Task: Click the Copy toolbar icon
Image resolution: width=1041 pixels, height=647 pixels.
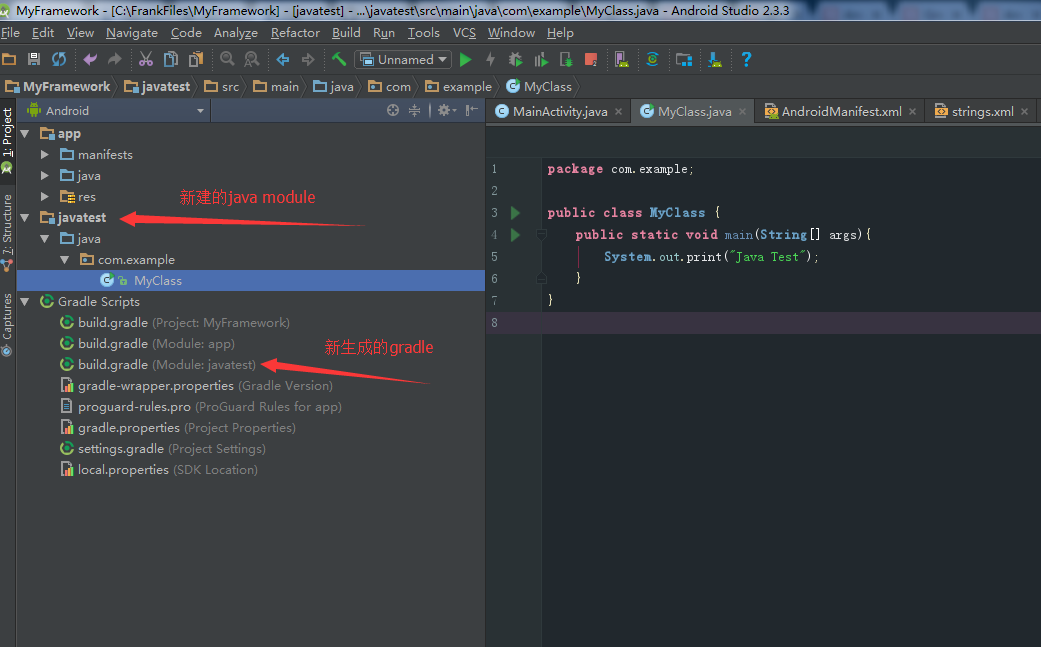Action: pos(171,60)
